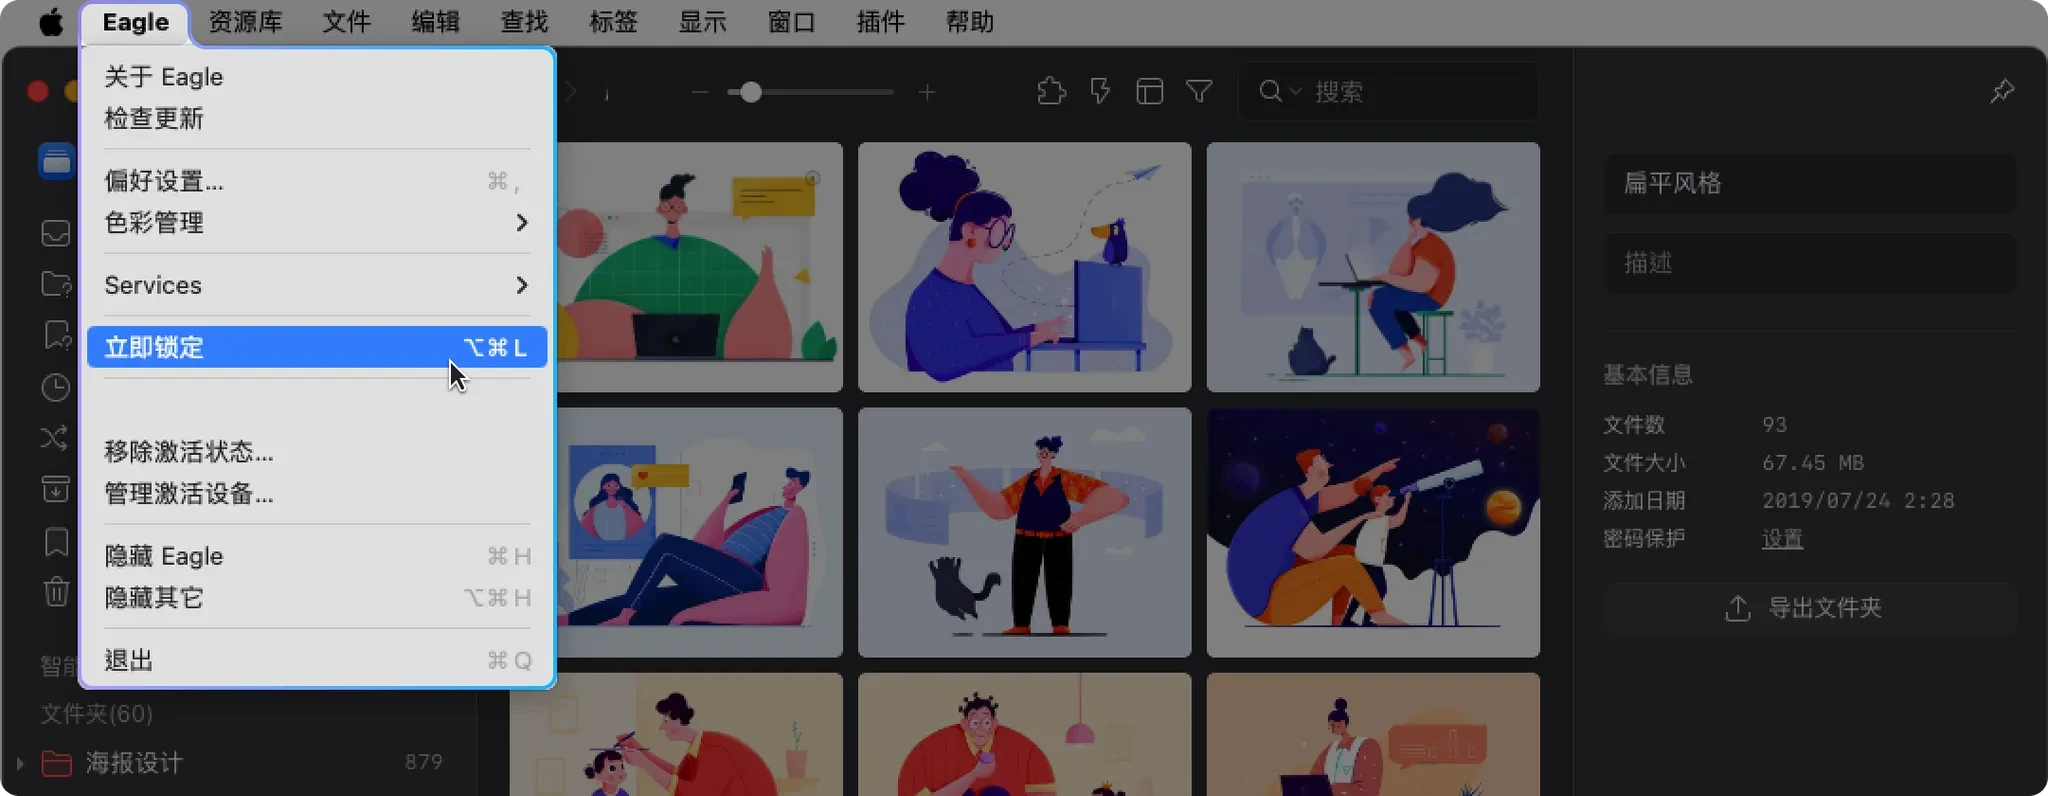
Task: Click the plugin puzzle icon in toolbar
Action: [x=1051, y=92]
